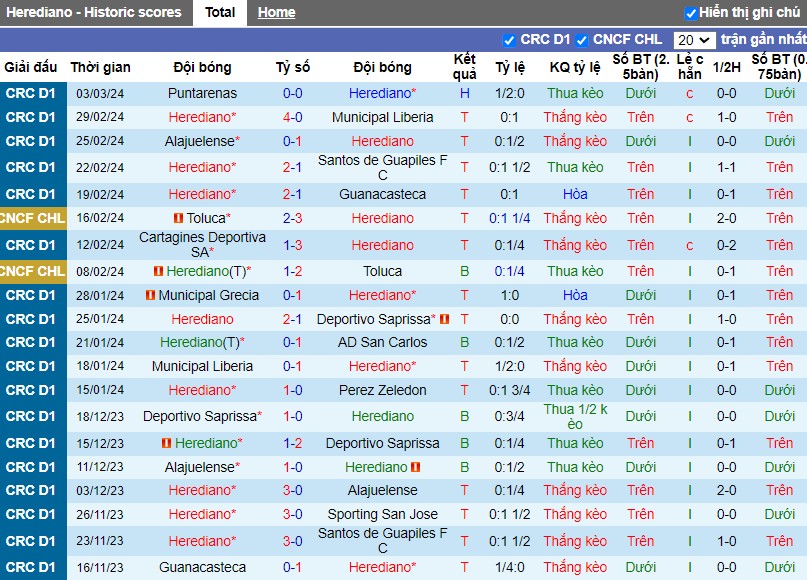Click the Herediano - Historic scores title
807x580 pixels.
94,12
